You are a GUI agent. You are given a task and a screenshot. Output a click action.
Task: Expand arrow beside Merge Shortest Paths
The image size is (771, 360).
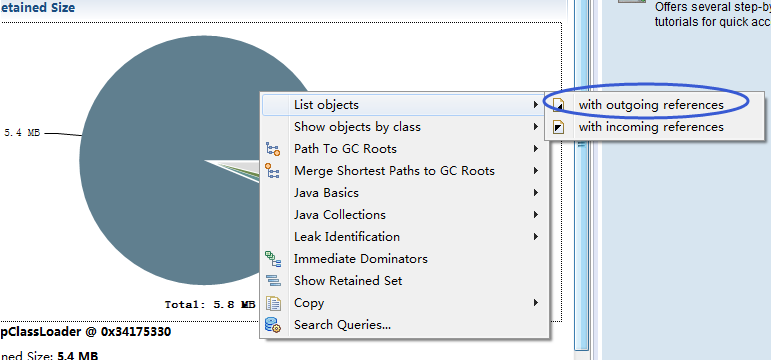(536, 171)
